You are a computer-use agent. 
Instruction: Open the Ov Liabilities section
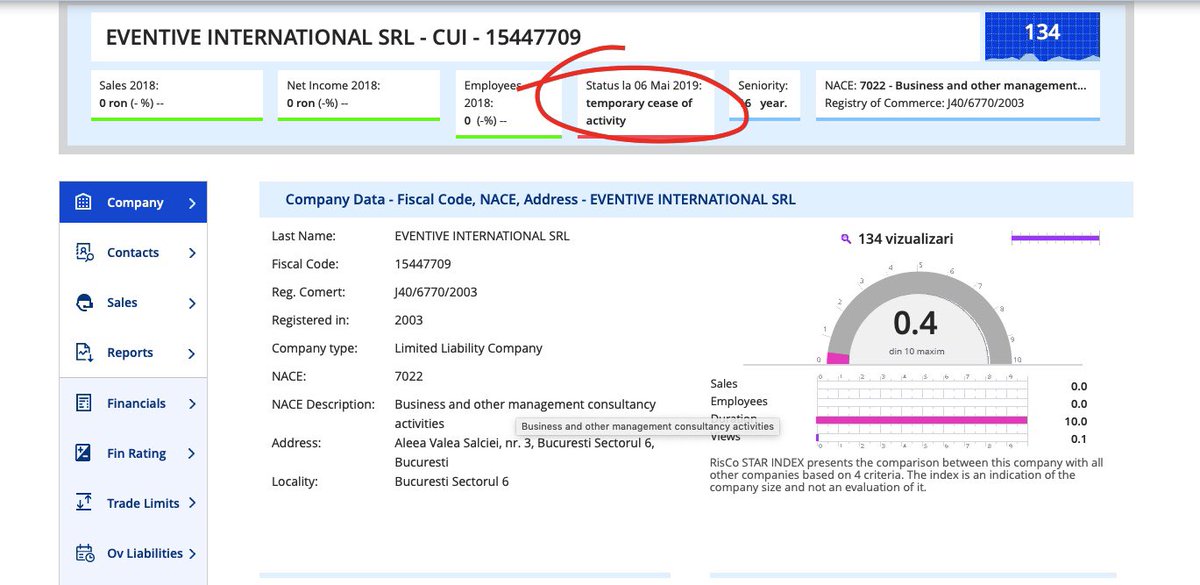coord(133,553)
